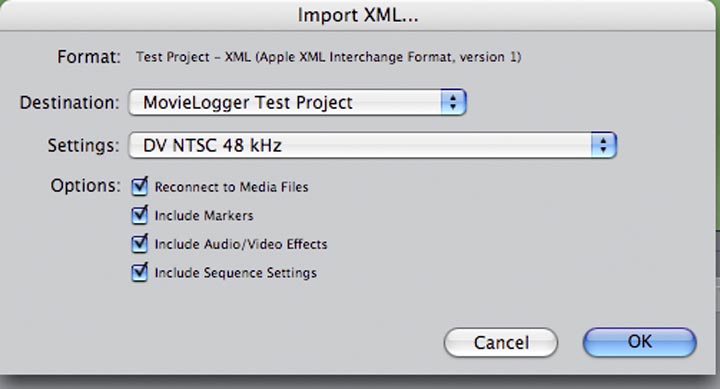Click the blue arrows on Destination popup
The width and height of the screenshot is (720, 389).
coord(453,102)
